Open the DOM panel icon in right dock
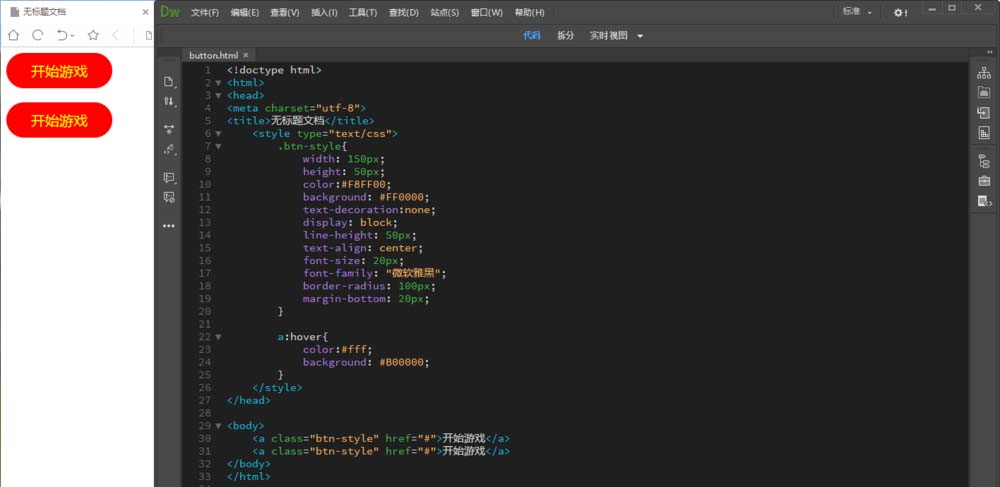 tap(984, 161)
